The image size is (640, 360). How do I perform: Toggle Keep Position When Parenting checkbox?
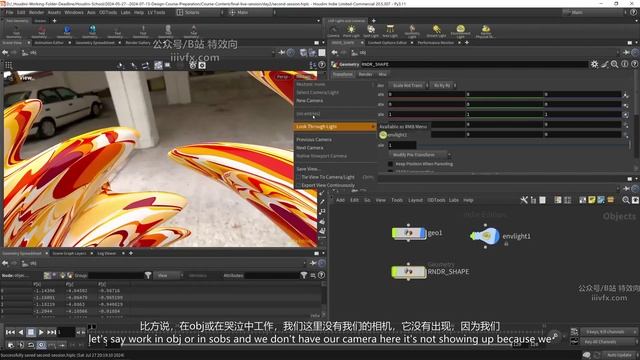click(390, 164)
